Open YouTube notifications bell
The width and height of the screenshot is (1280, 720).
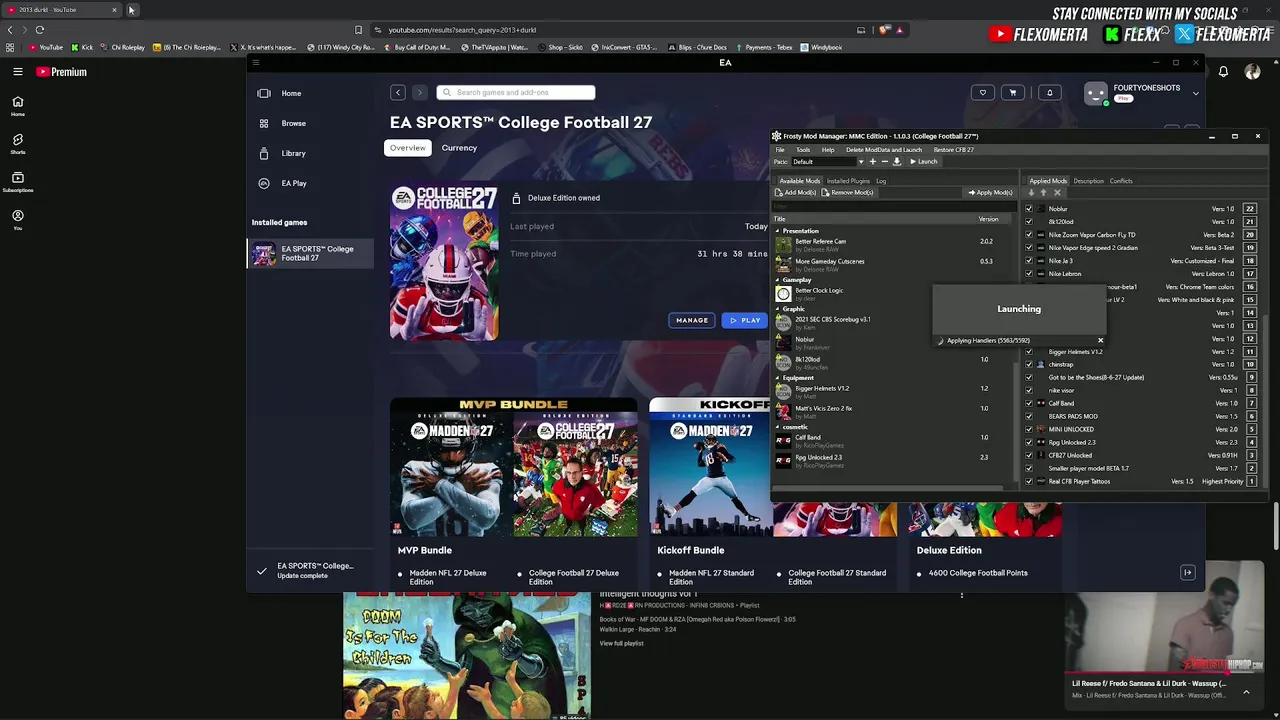tap(1223, 72)
